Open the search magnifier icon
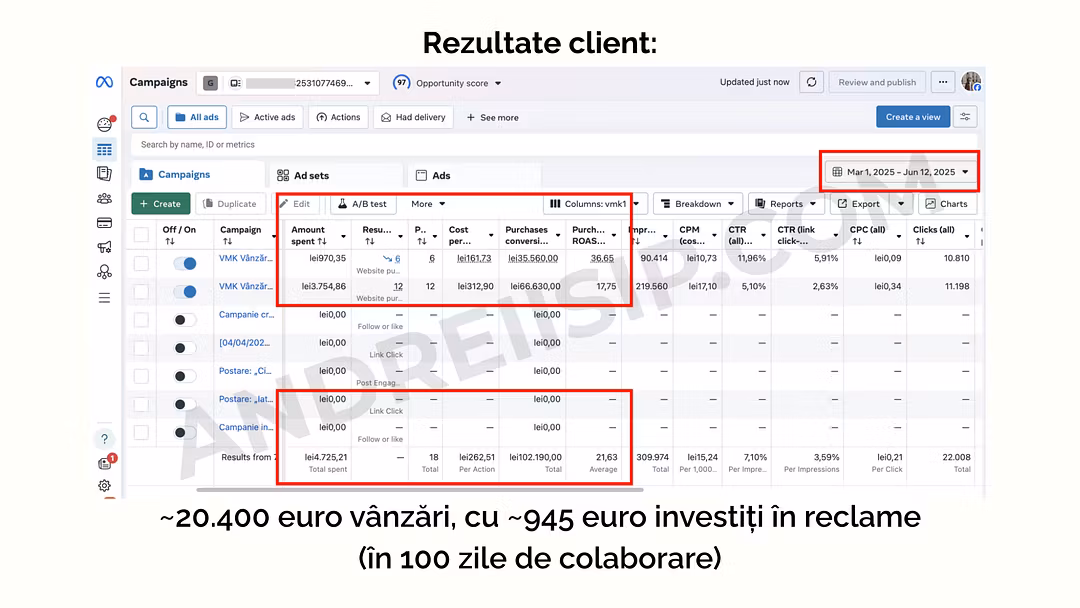The width and height of the screenshot is (1080, 608). click(144, 117)
